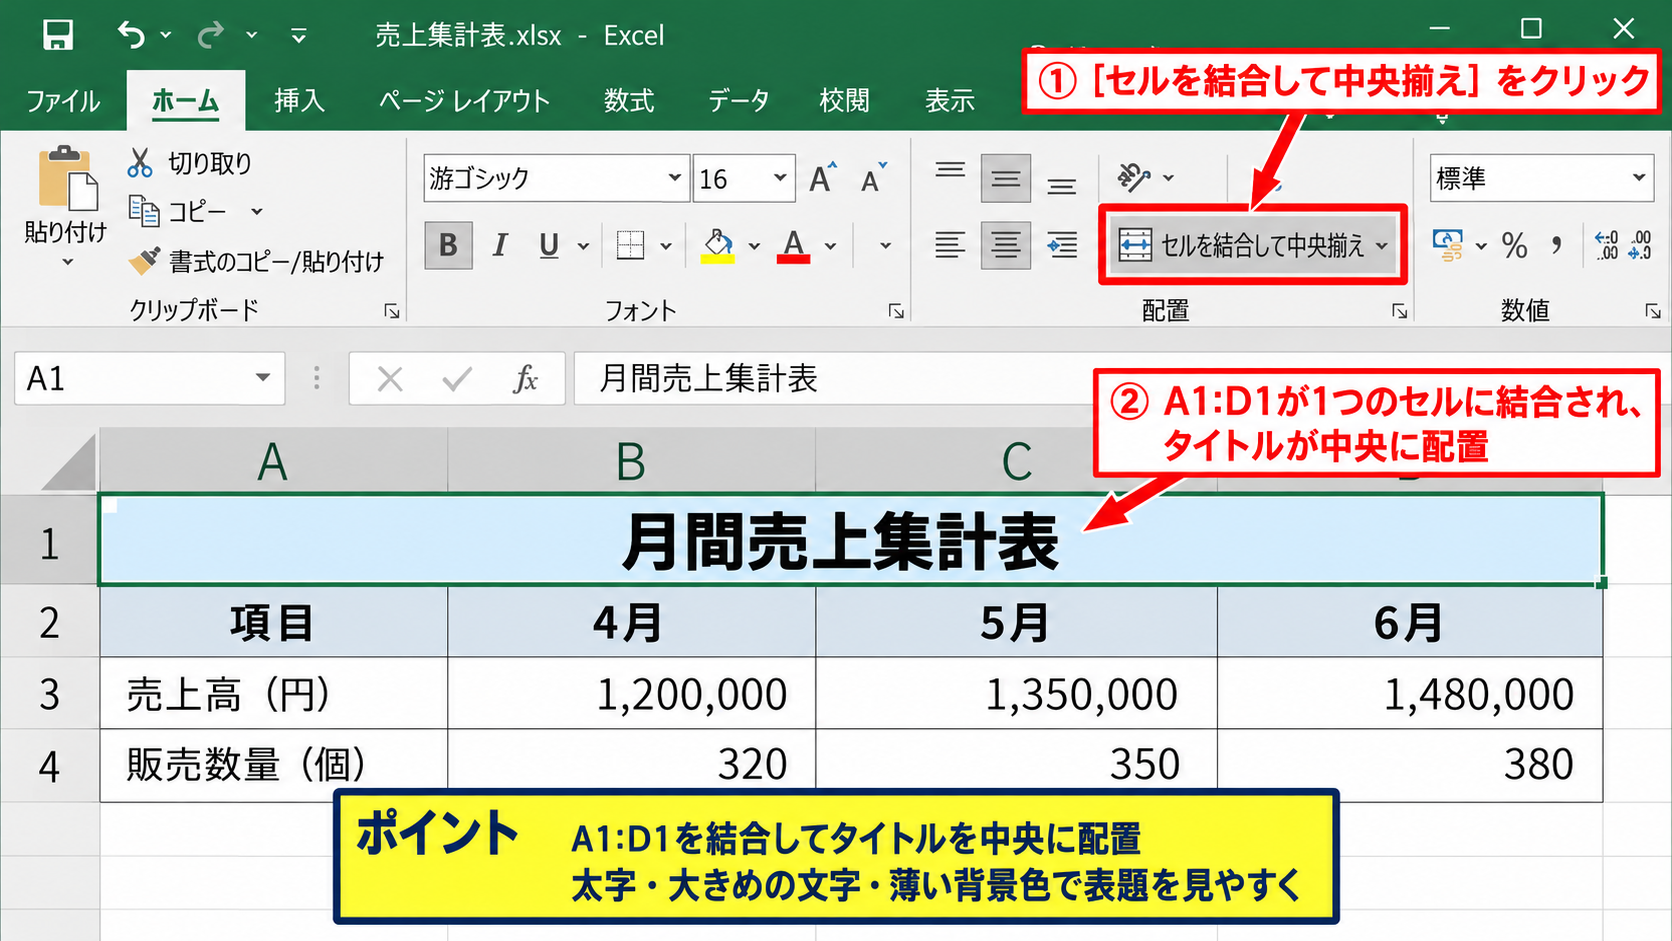Click the Redo arrow icon

pos(210,35)
